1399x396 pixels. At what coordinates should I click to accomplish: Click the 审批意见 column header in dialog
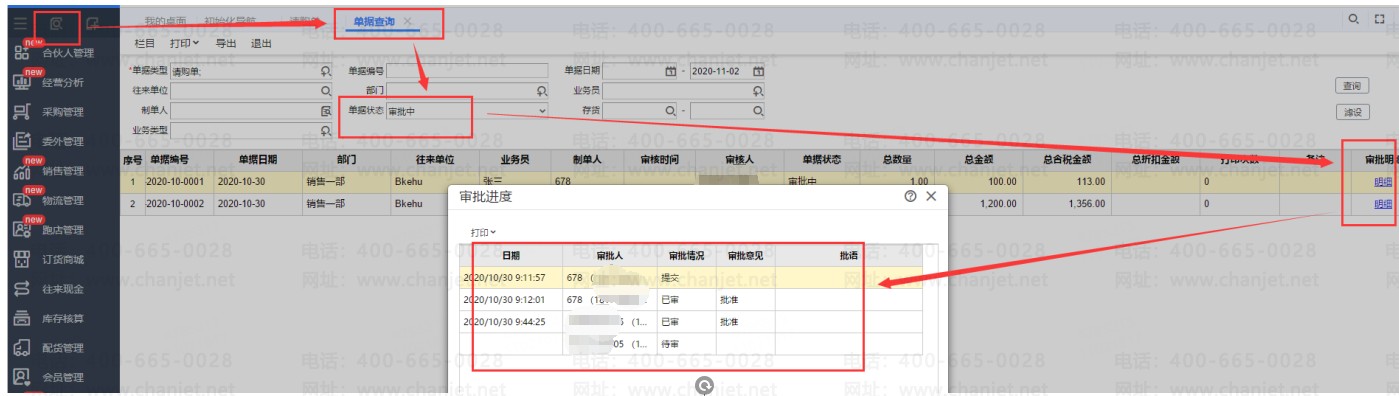[745, 256]
